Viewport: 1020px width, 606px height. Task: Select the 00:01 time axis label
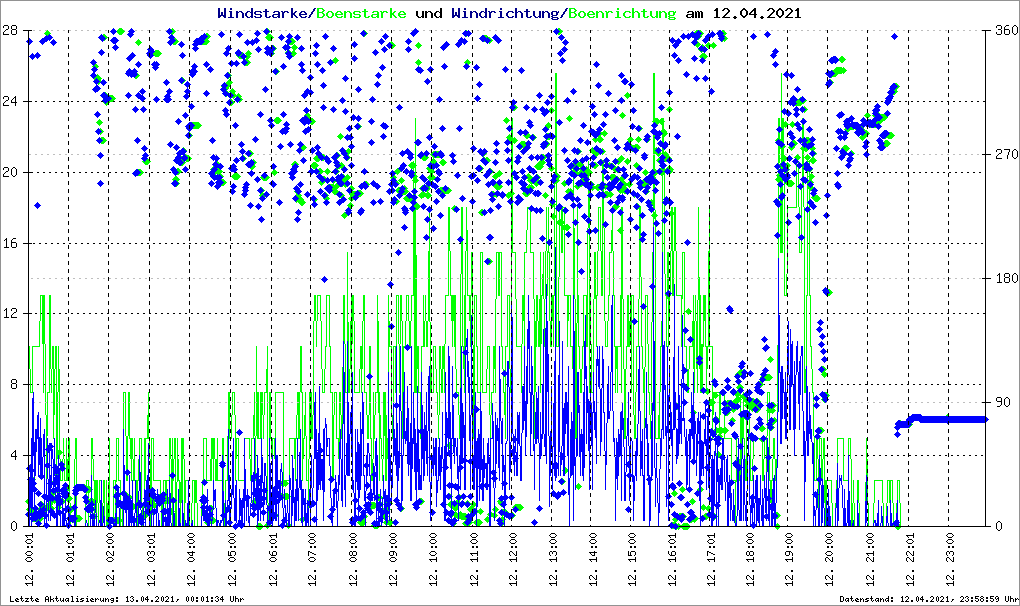coord(30,565)
